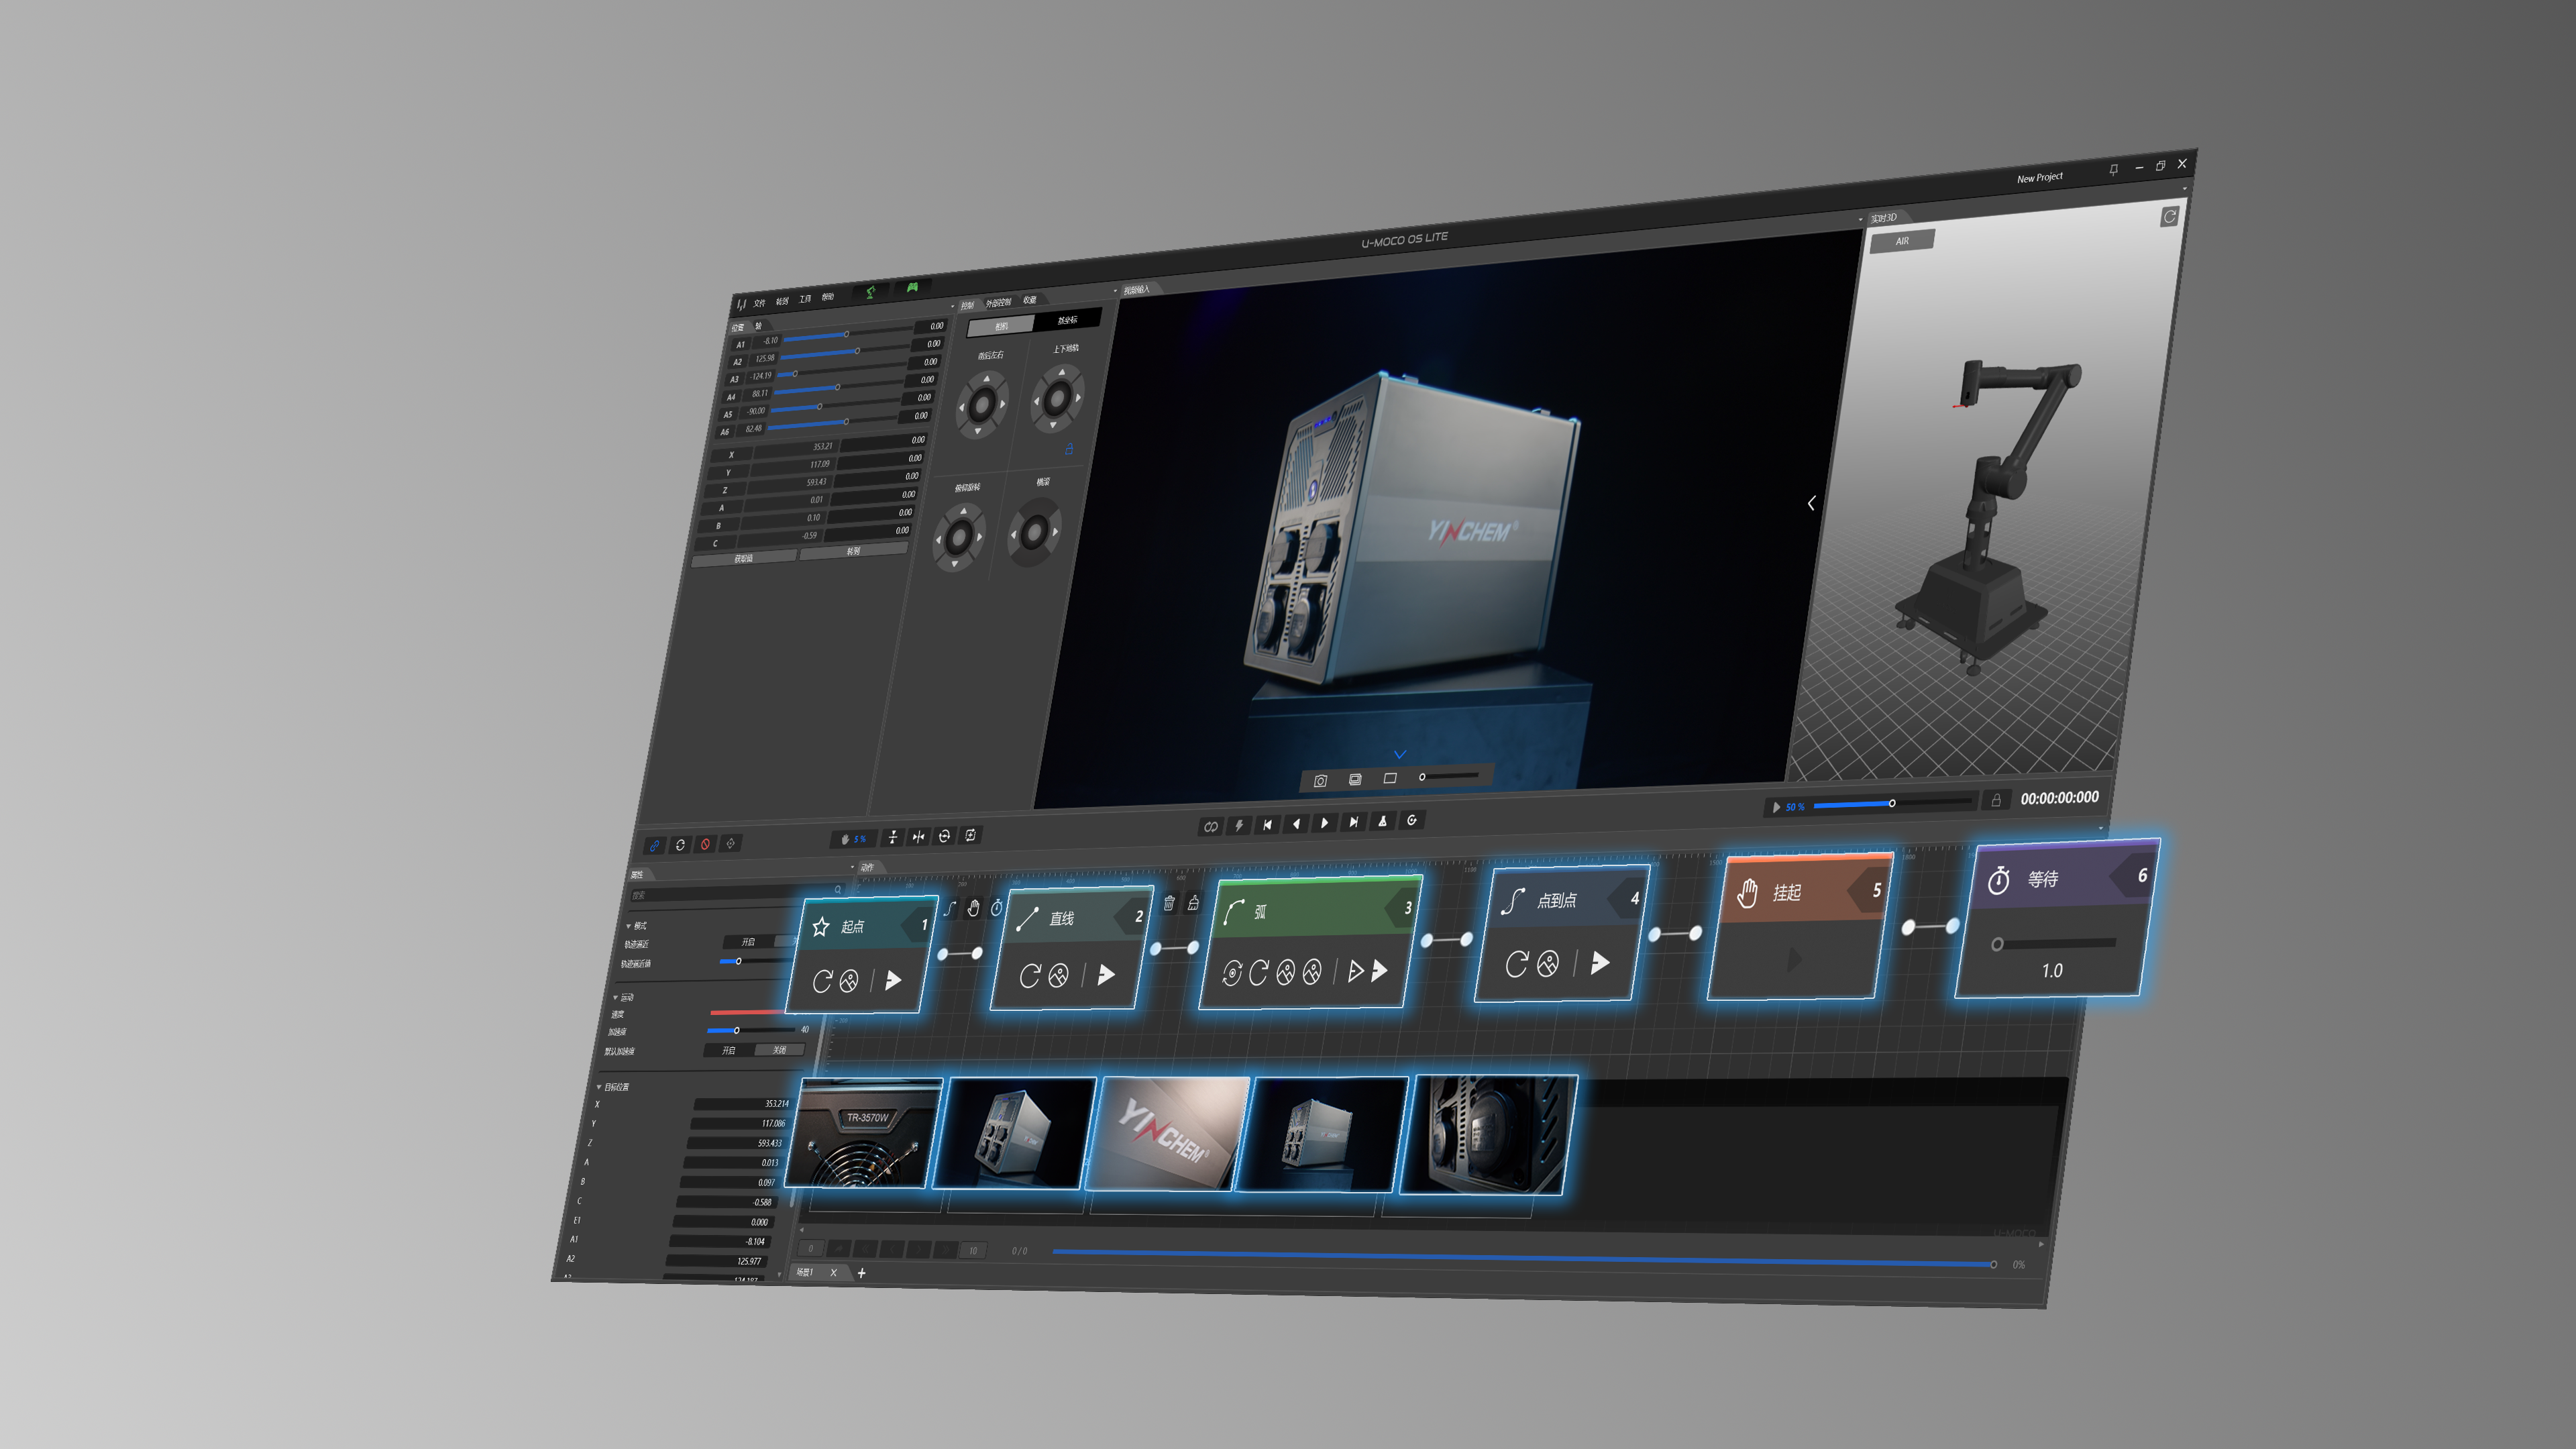Open the 文件 menu

tap(760, 303)
